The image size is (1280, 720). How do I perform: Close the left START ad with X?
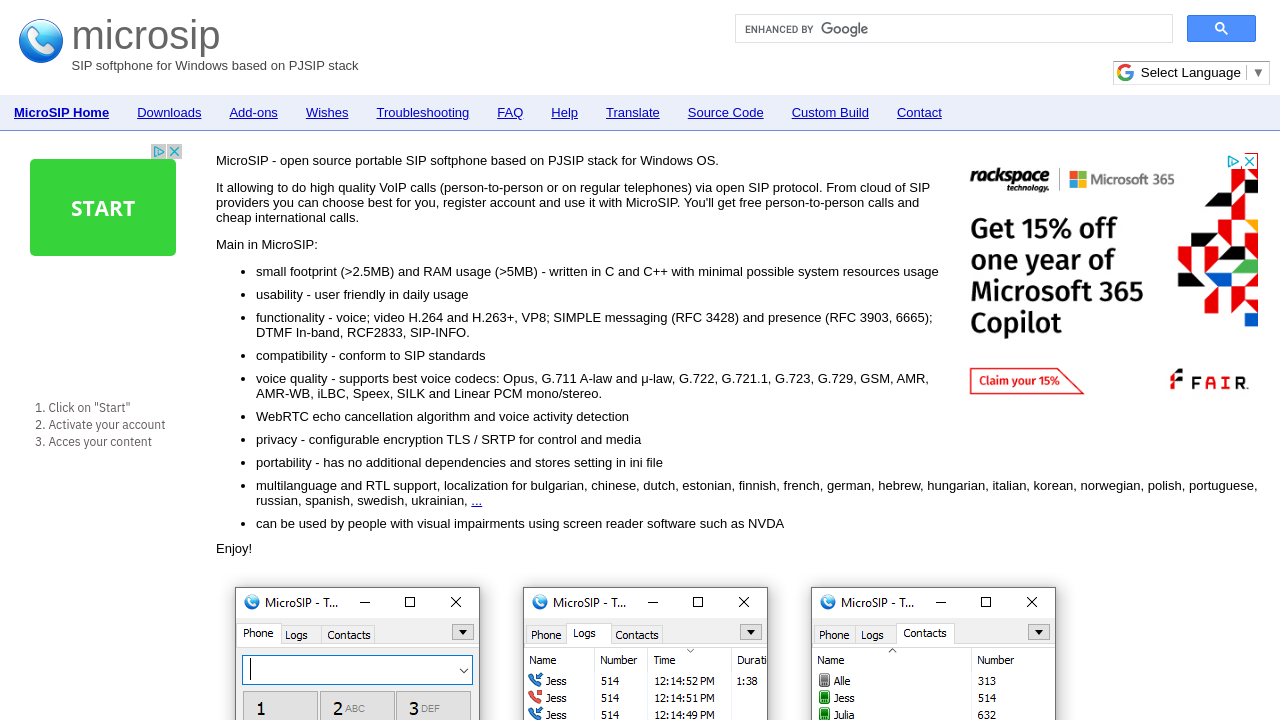[x=175, y=152]
